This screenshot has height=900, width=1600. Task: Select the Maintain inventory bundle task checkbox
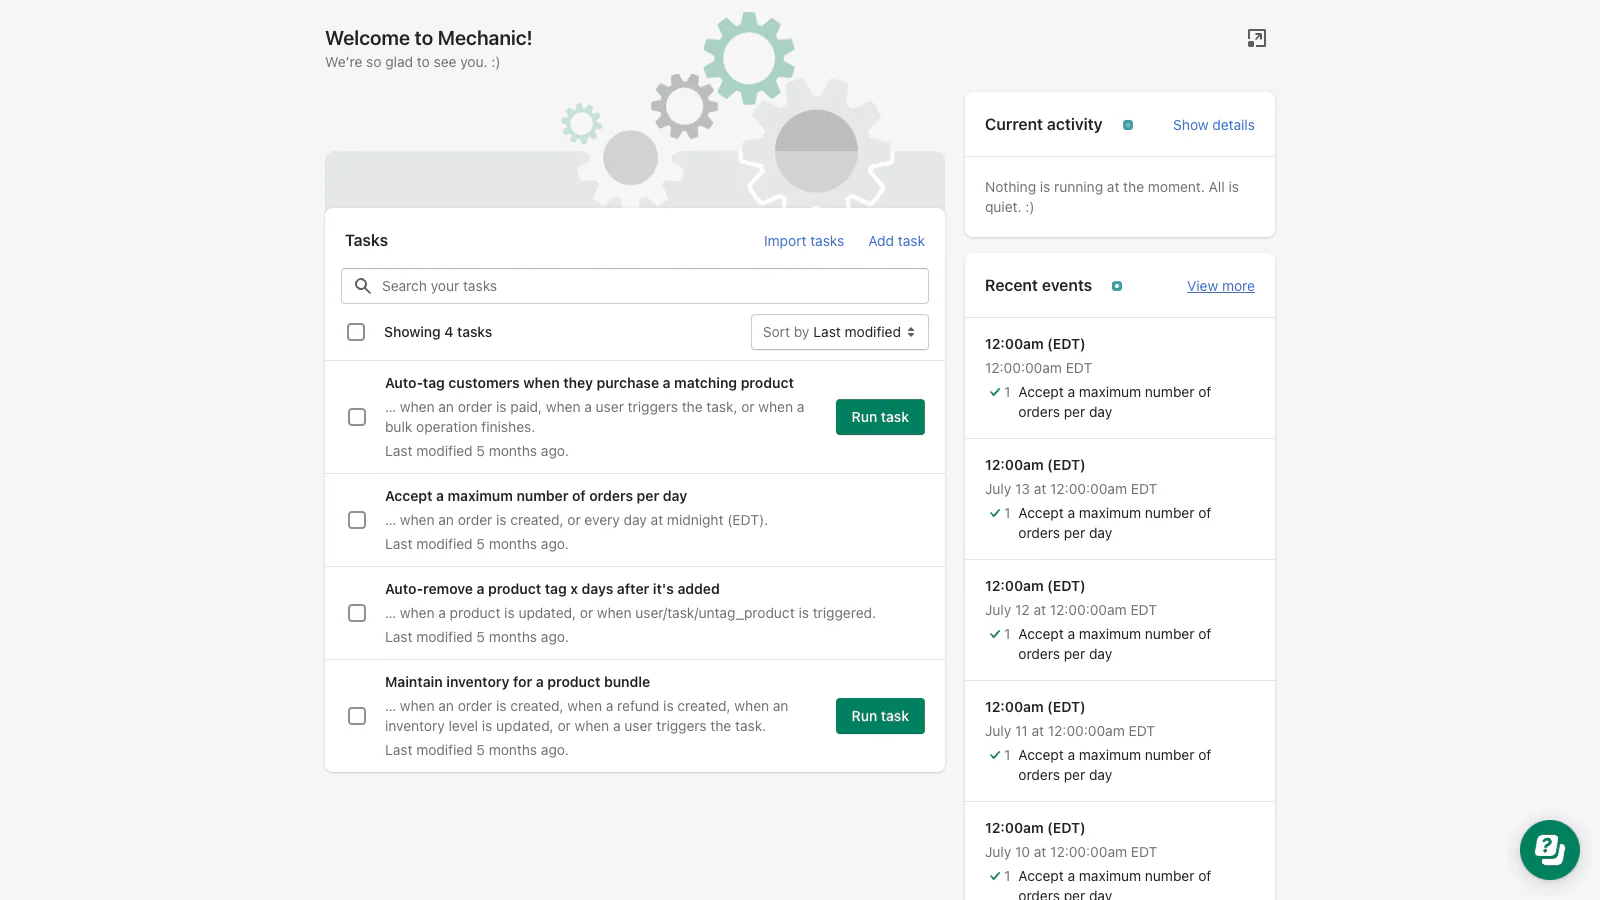coord(357,716)
